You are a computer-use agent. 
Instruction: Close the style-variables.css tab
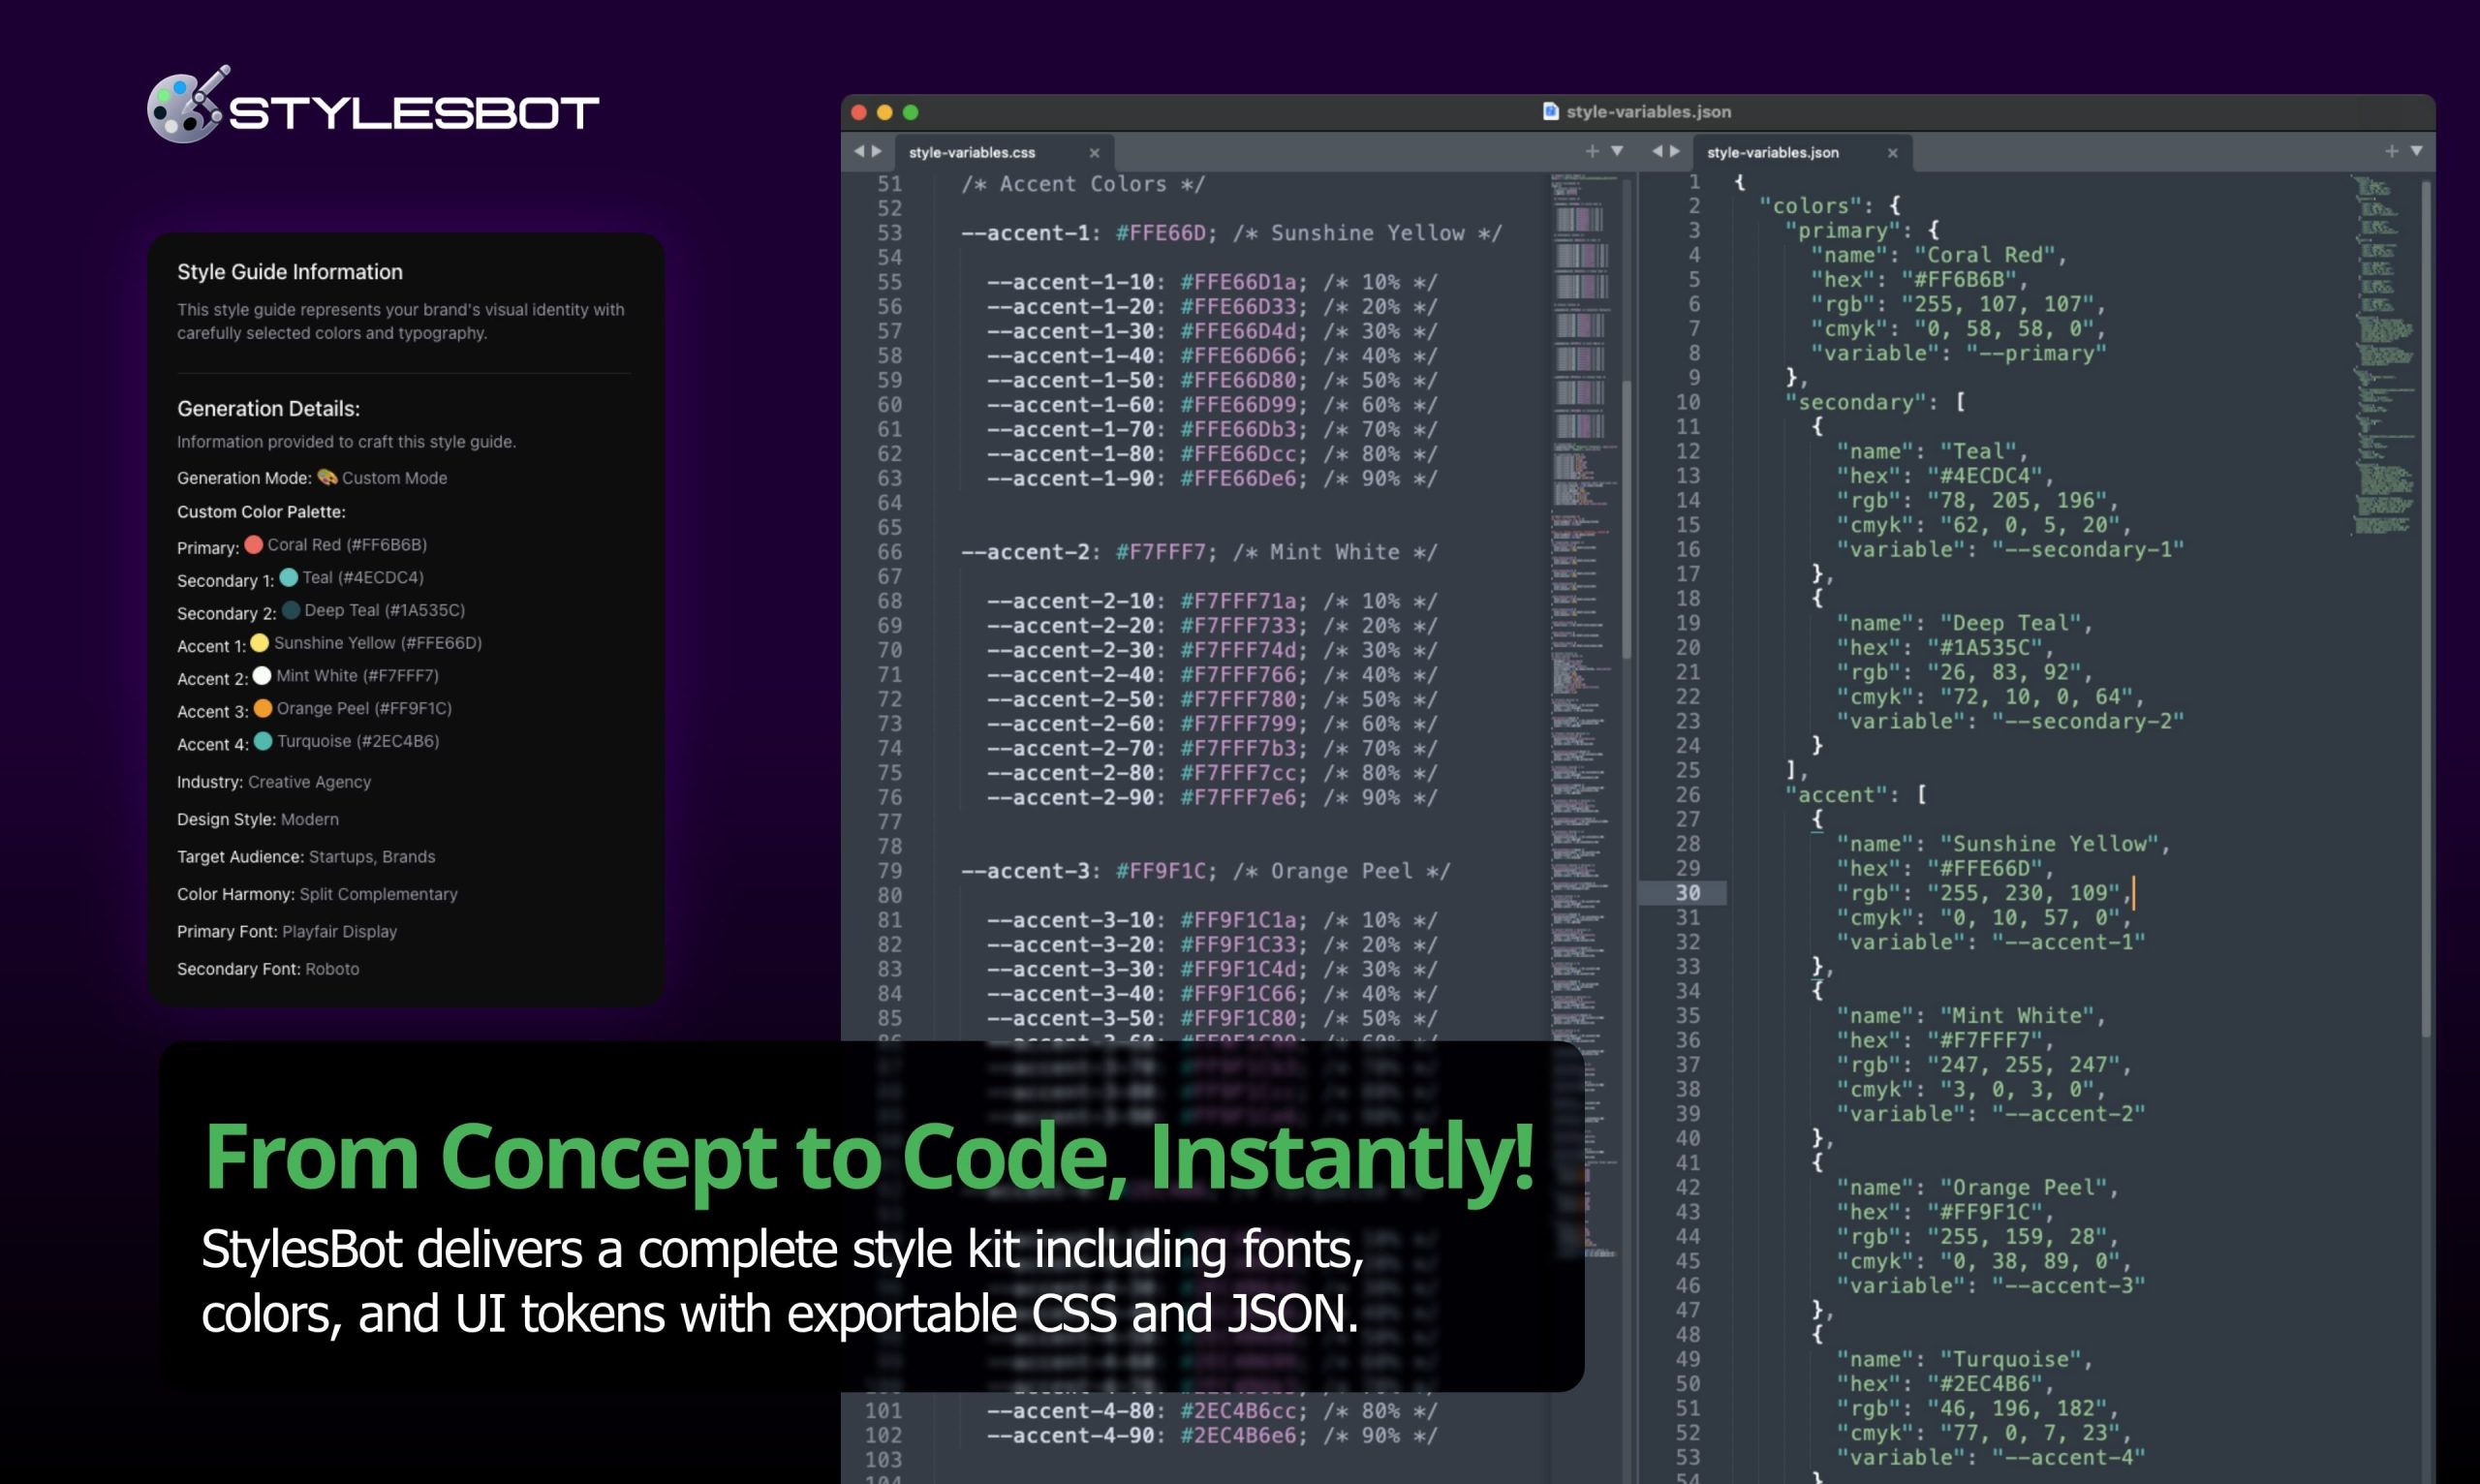(x=1094, y=153)
